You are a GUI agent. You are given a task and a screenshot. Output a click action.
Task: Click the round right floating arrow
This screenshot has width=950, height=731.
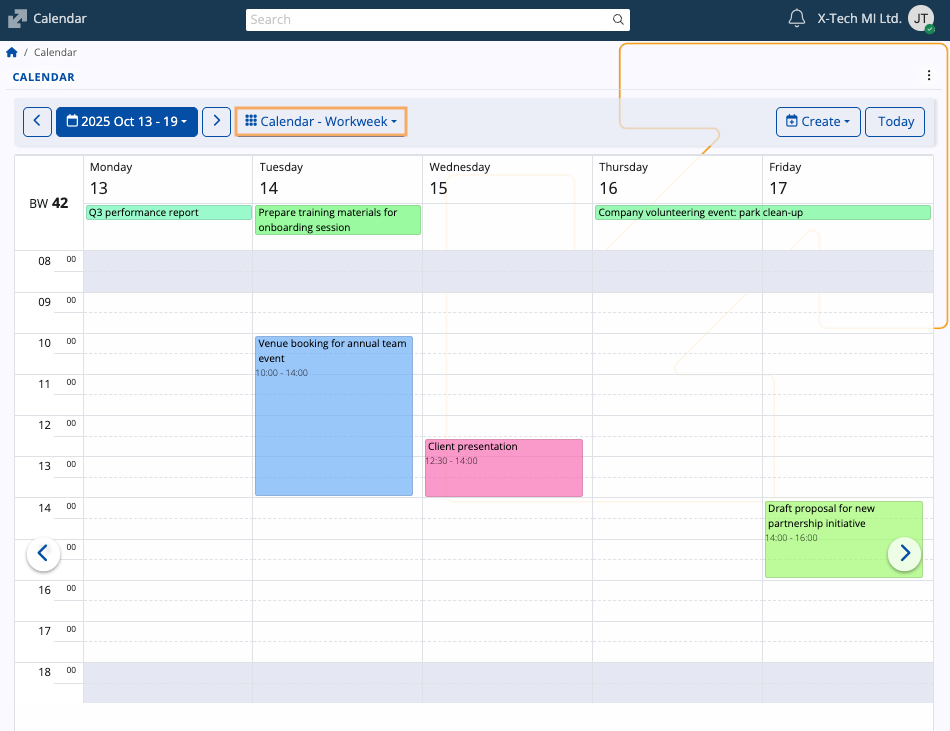(x=905, y=553)
